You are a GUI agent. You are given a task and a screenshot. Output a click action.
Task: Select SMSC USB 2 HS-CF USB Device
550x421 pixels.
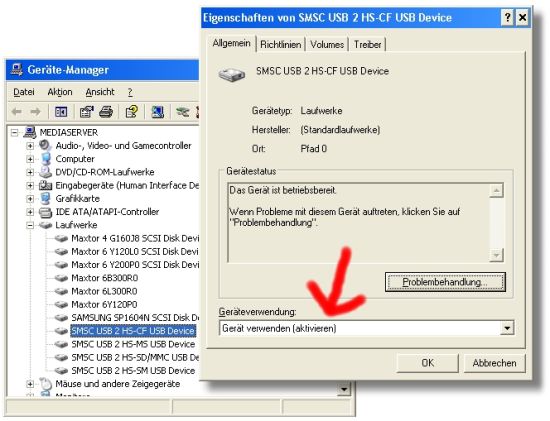pyautogui.click(x=133, y=331)
